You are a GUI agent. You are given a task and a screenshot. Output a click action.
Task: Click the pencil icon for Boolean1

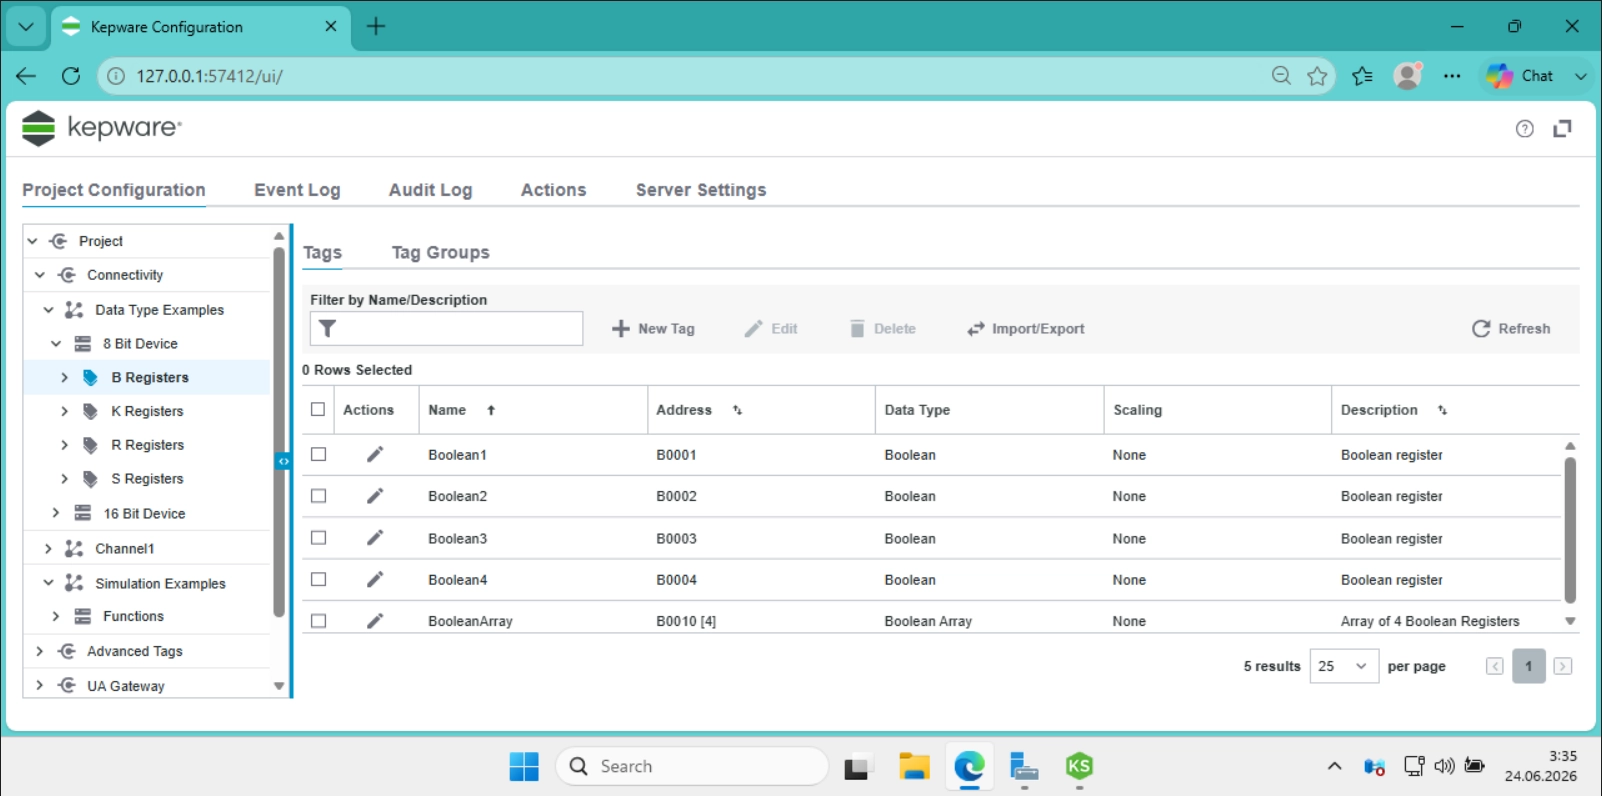(x=375, y=455)
